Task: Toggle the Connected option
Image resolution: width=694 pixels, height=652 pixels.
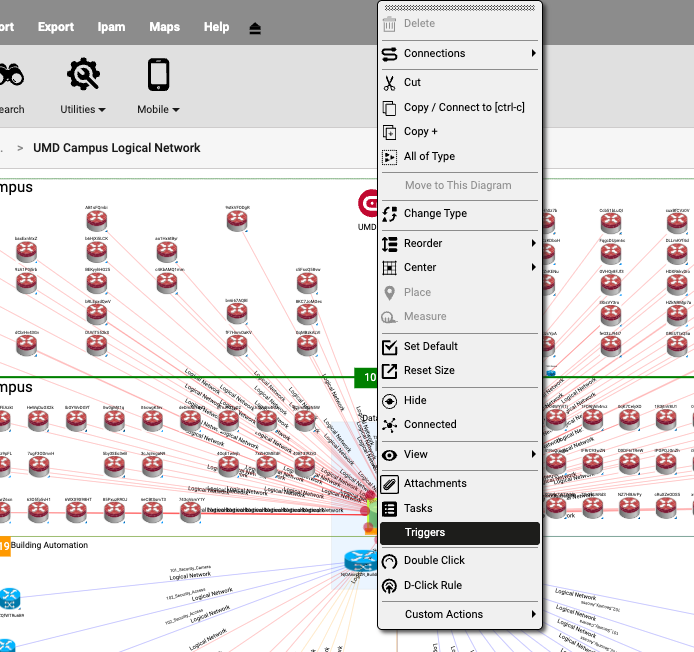Action: 429,425
